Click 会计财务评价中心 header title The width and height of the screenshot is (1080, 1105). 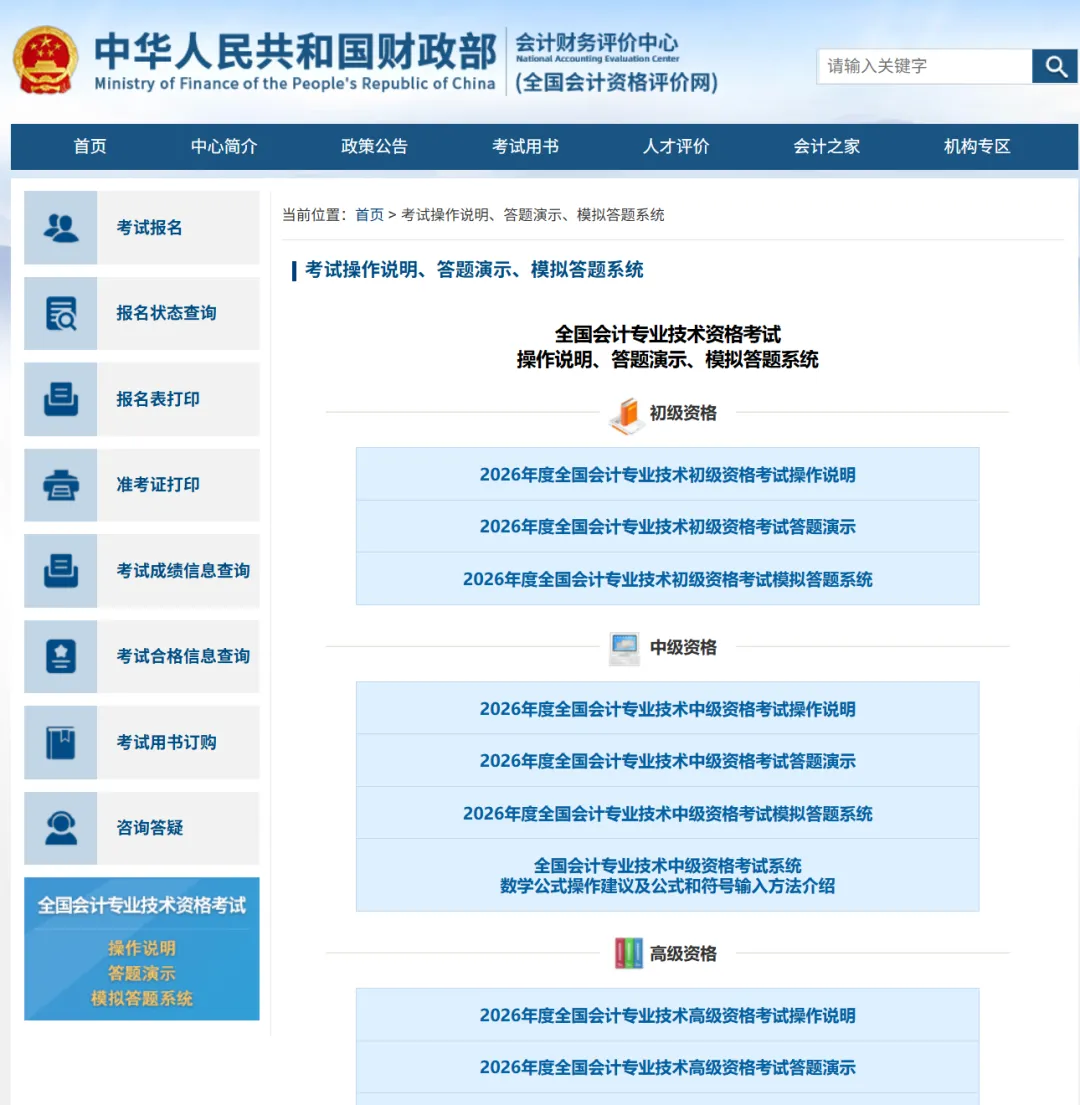click(x=597, y=42)
